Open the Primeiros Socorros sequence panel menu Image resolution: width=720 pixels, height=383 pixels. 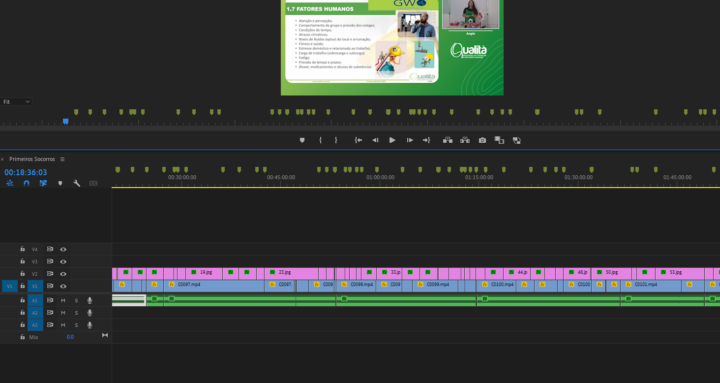click(62, 159)
